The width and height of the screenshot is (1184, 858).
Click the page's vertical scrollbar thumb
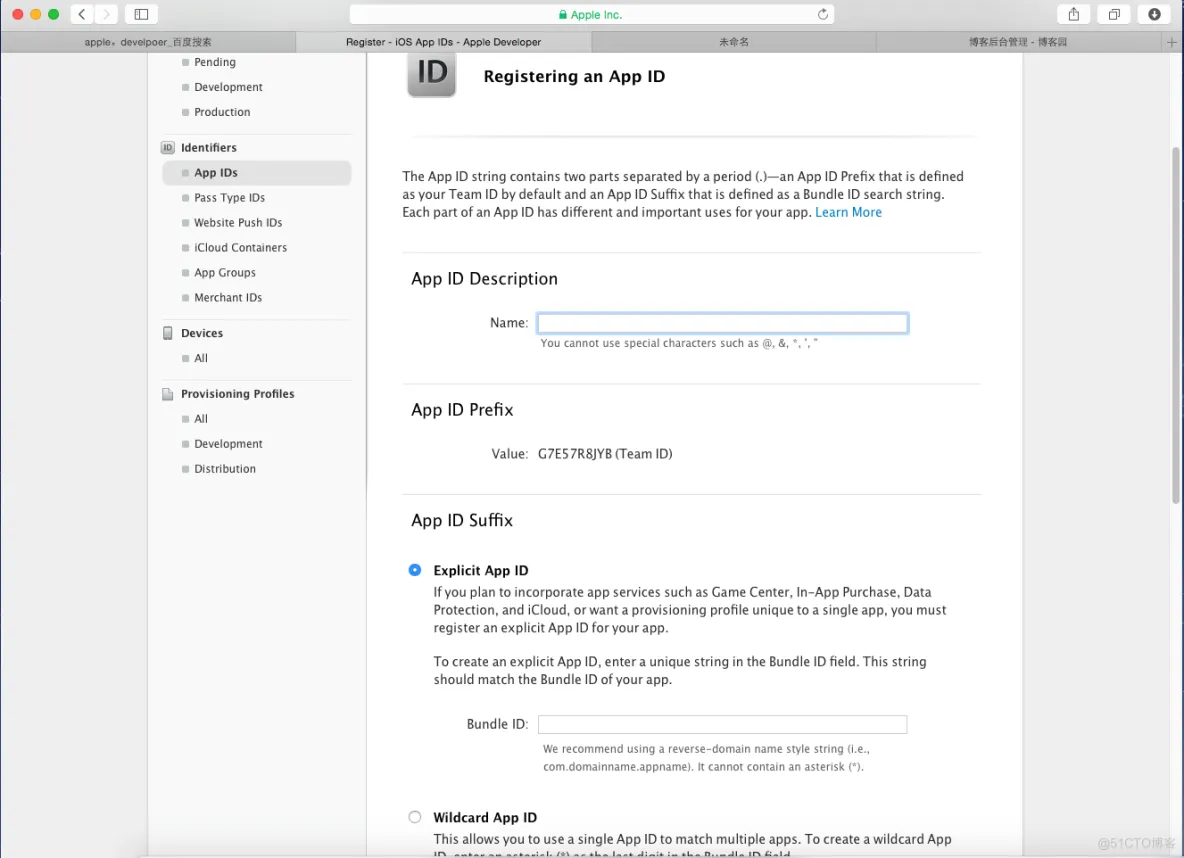point(1176,325)
